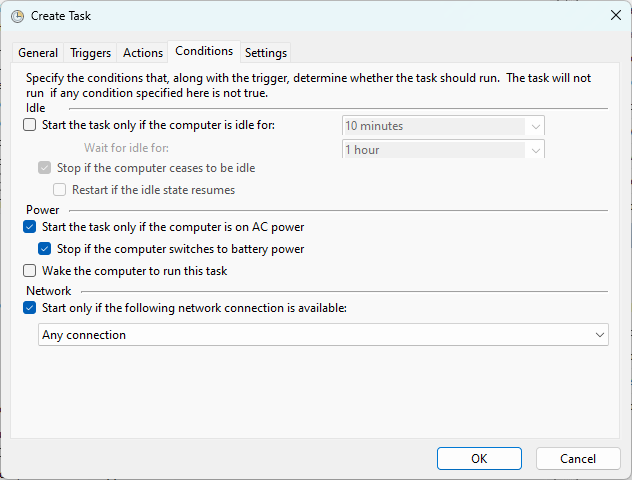Click the OK button
This screenshot has height=480, width=632.
[x=479, y=459]
